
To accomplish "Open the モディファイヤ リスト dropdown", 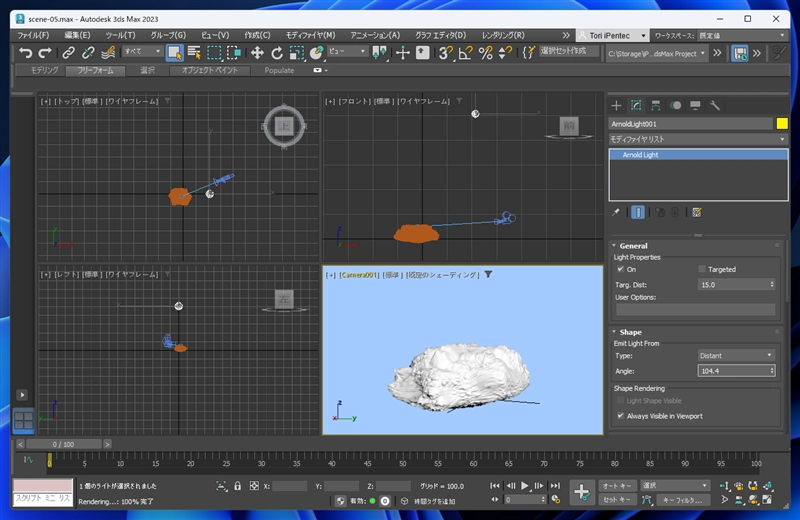I will click(x=697, y=139).
